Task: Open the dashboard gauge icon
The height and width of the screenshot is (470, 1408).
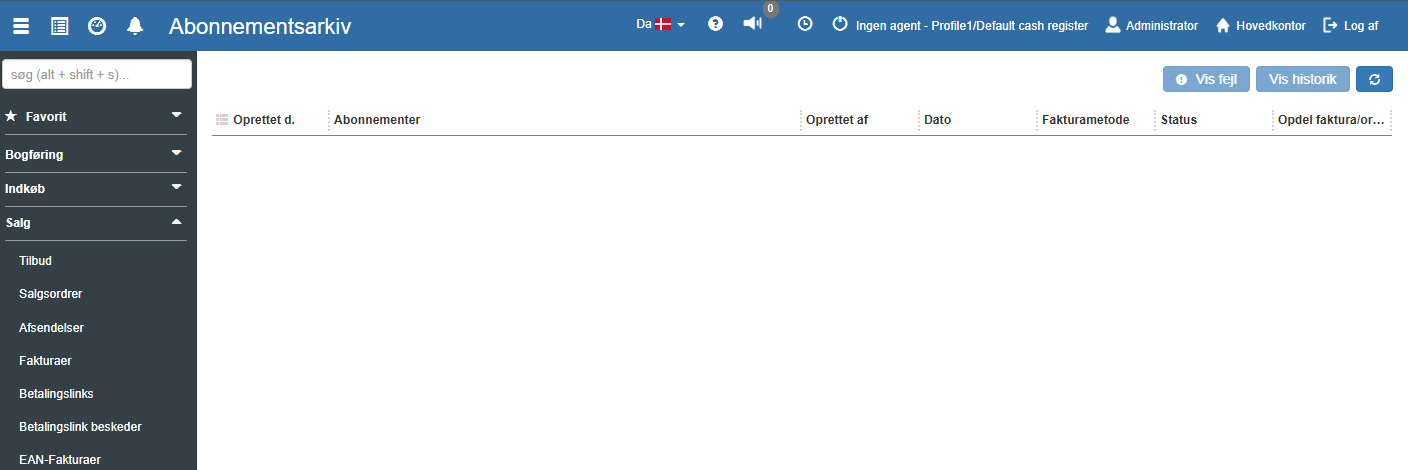Action: click(x=97, y=26)
